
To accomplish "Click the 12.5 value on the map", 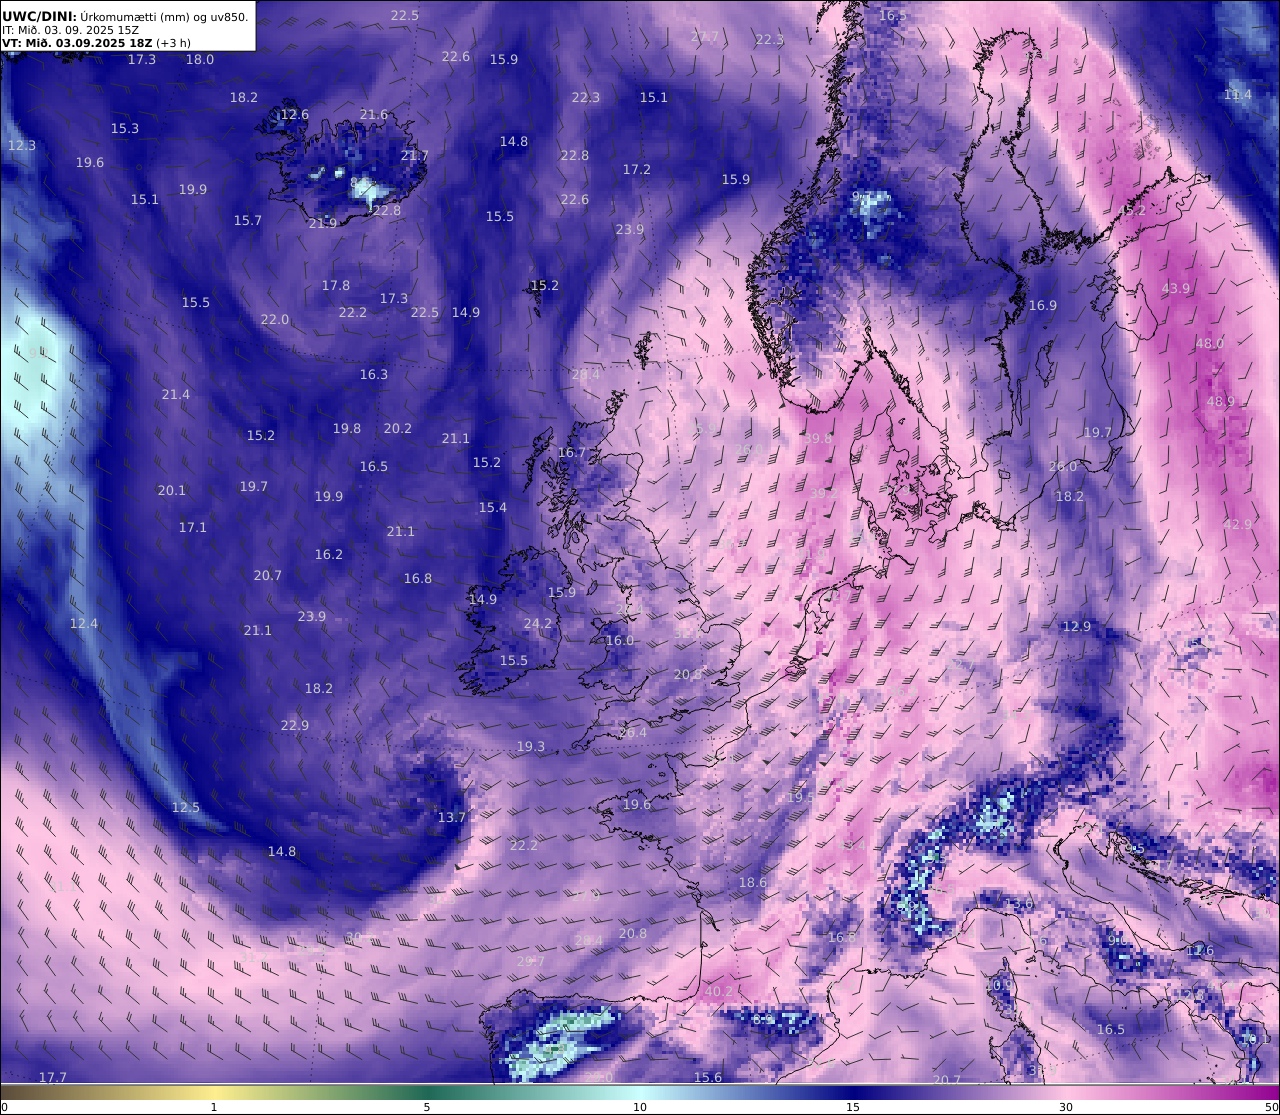I will point(186,807).
